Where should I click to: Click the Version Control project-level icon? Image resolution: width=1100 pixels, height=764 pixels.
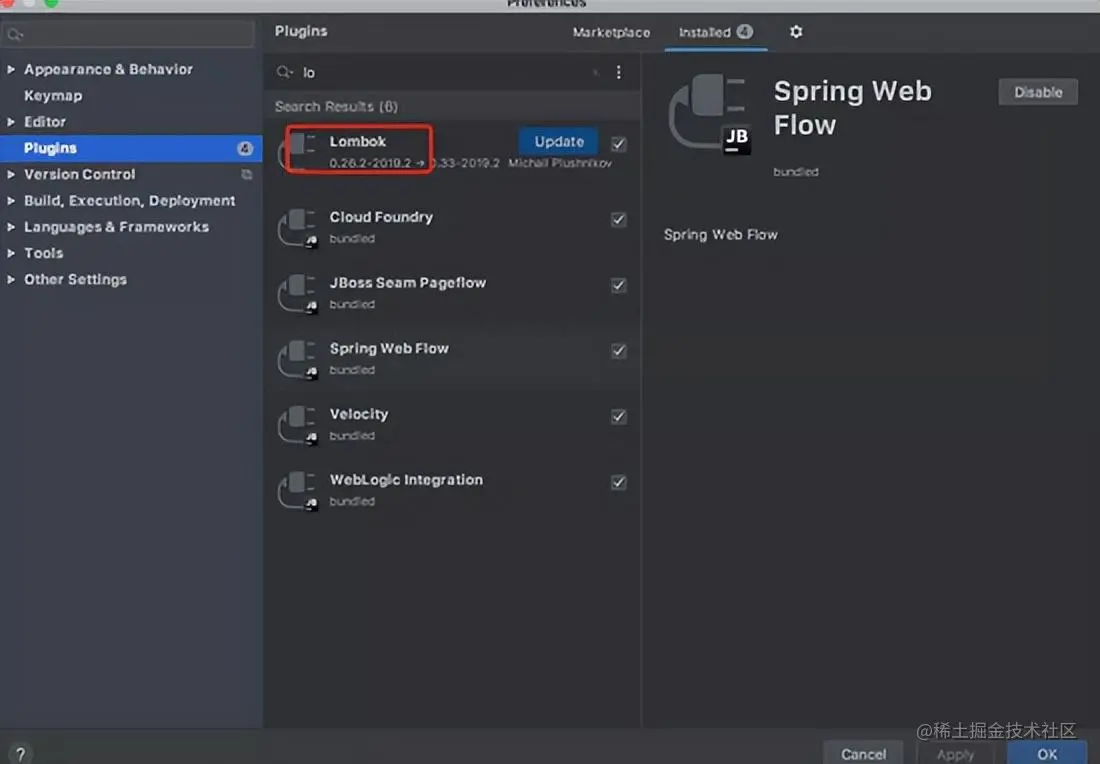(x=247, y=174)
